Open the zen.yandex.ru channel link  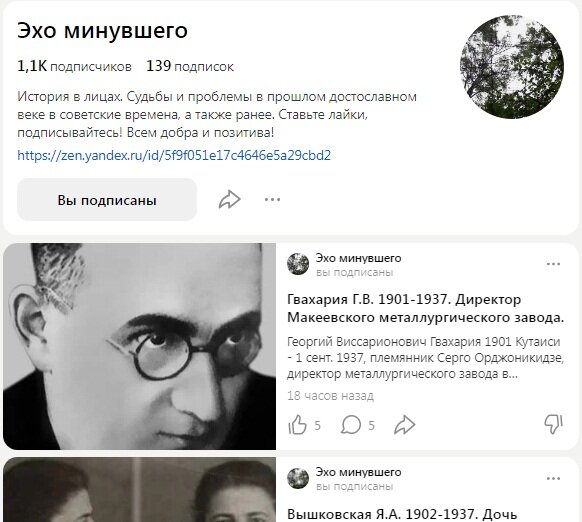[x=174, y=155]
